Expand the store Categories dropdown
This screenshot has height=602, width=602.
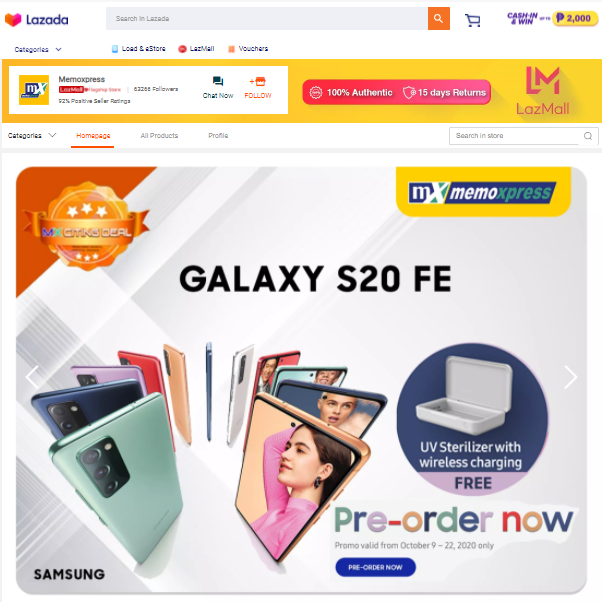click(x=32, y=136)
